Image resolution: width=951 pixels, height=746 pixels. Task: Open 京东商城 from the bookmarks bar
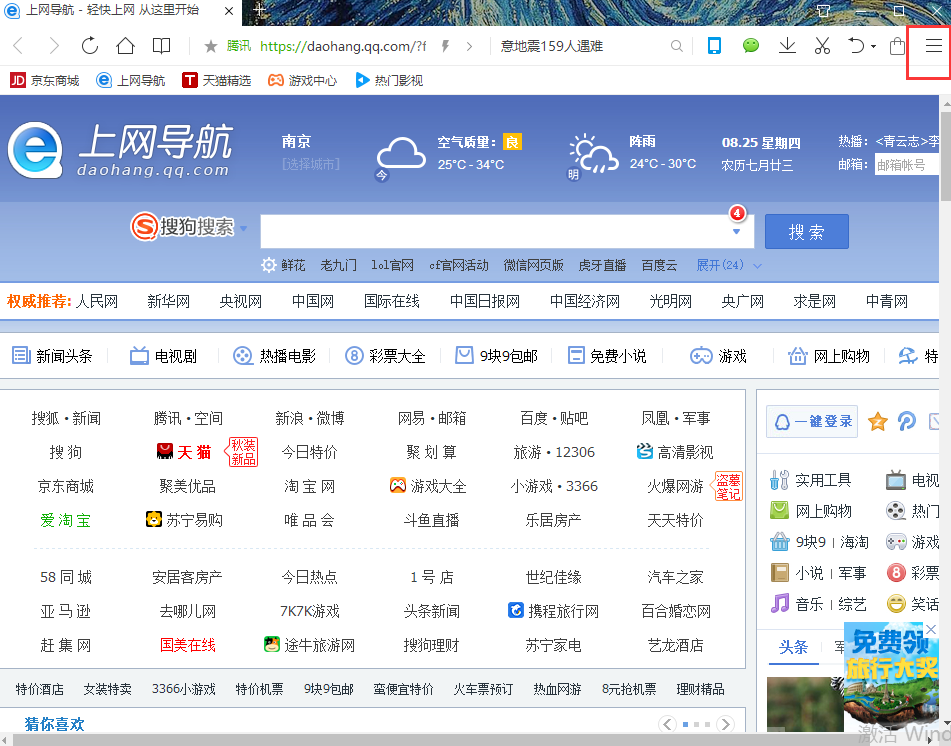coord(44,80)
